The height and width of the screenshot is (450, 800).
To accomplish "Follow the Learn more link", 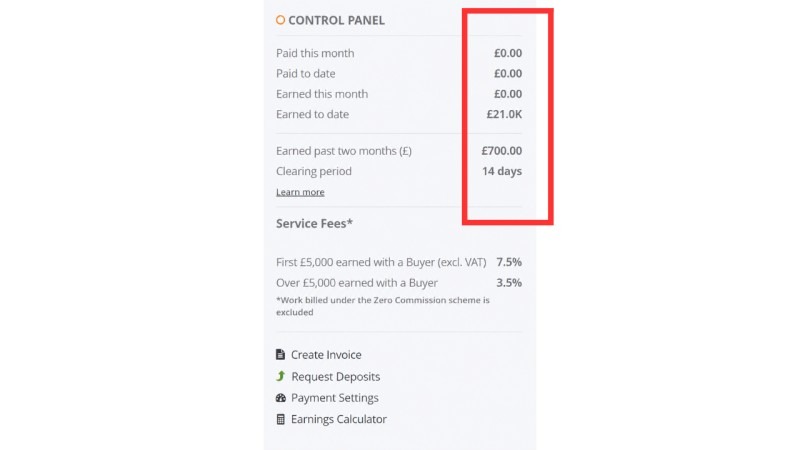I will [x=300, y=192].
